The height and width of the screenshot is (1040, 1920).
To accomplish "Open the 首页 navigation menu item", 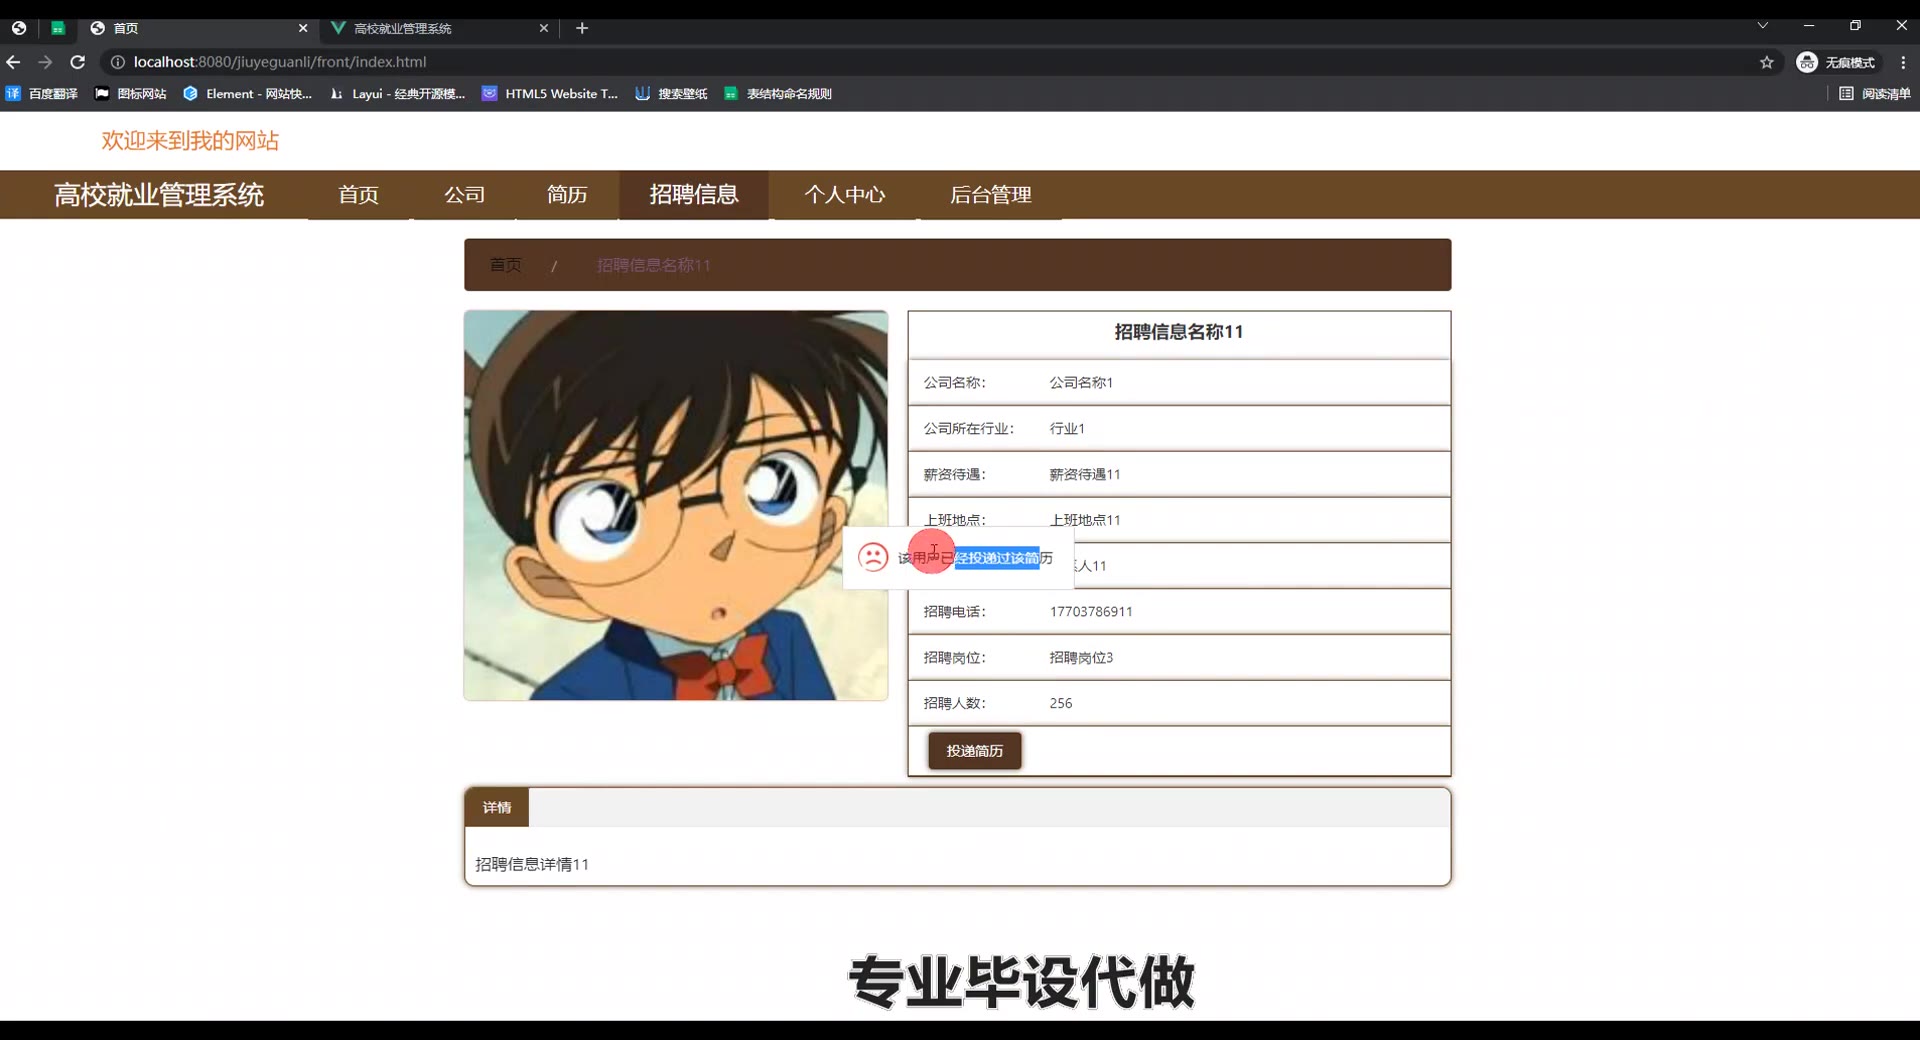I will coord(358,195).
